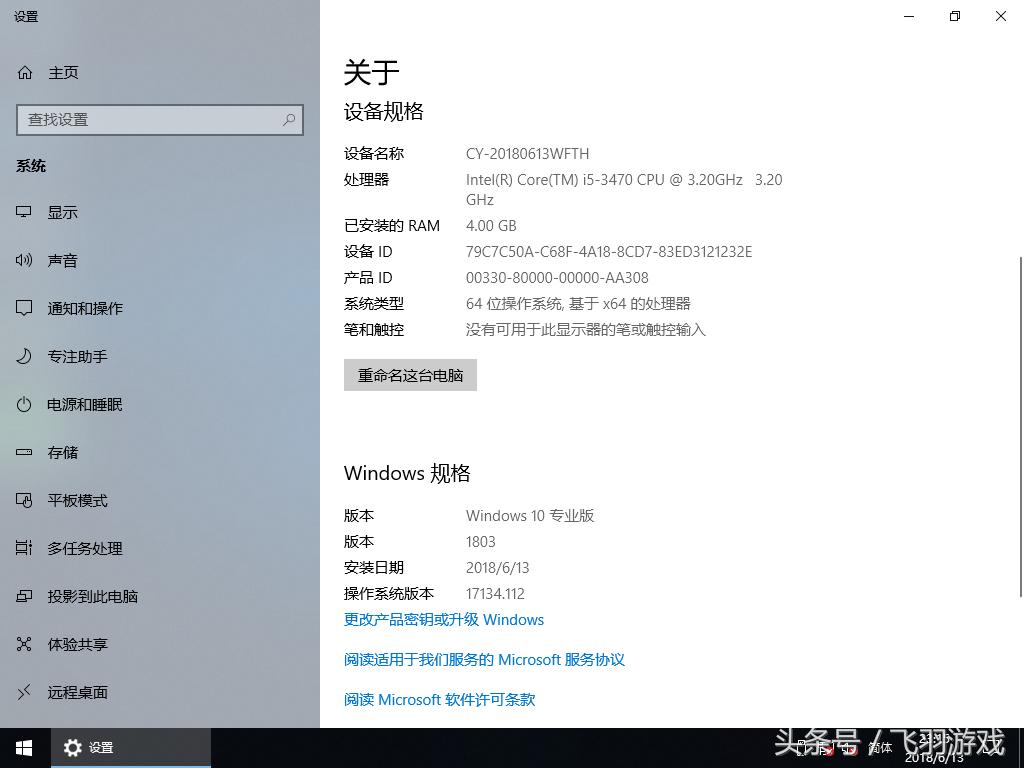Open Sound settings via speaker icon
The image size is (1024, 768).
point(24,261)
